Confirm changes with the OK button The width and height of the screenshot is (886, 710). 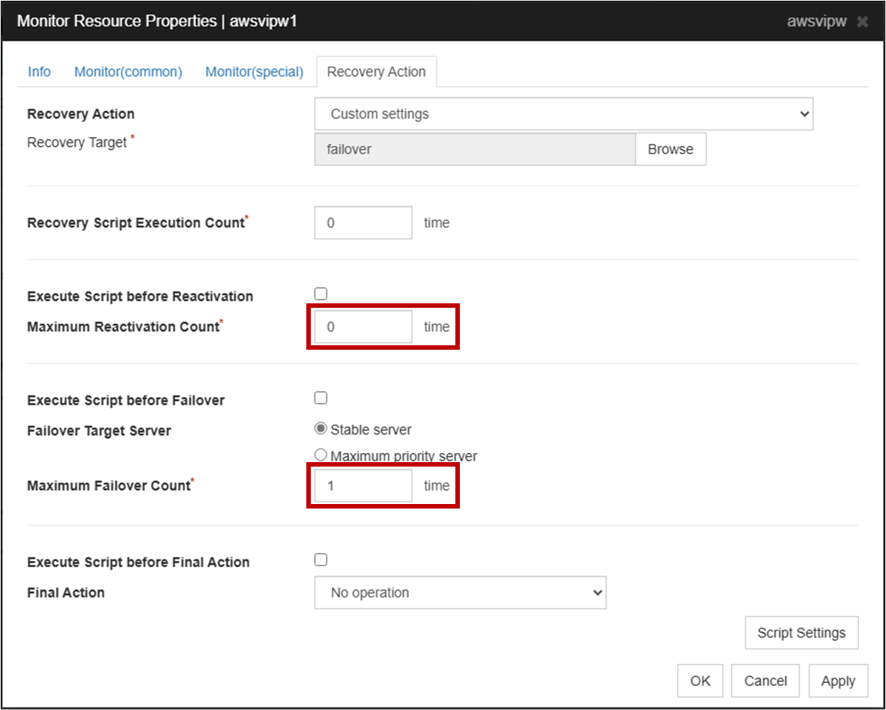pos(700,680)
